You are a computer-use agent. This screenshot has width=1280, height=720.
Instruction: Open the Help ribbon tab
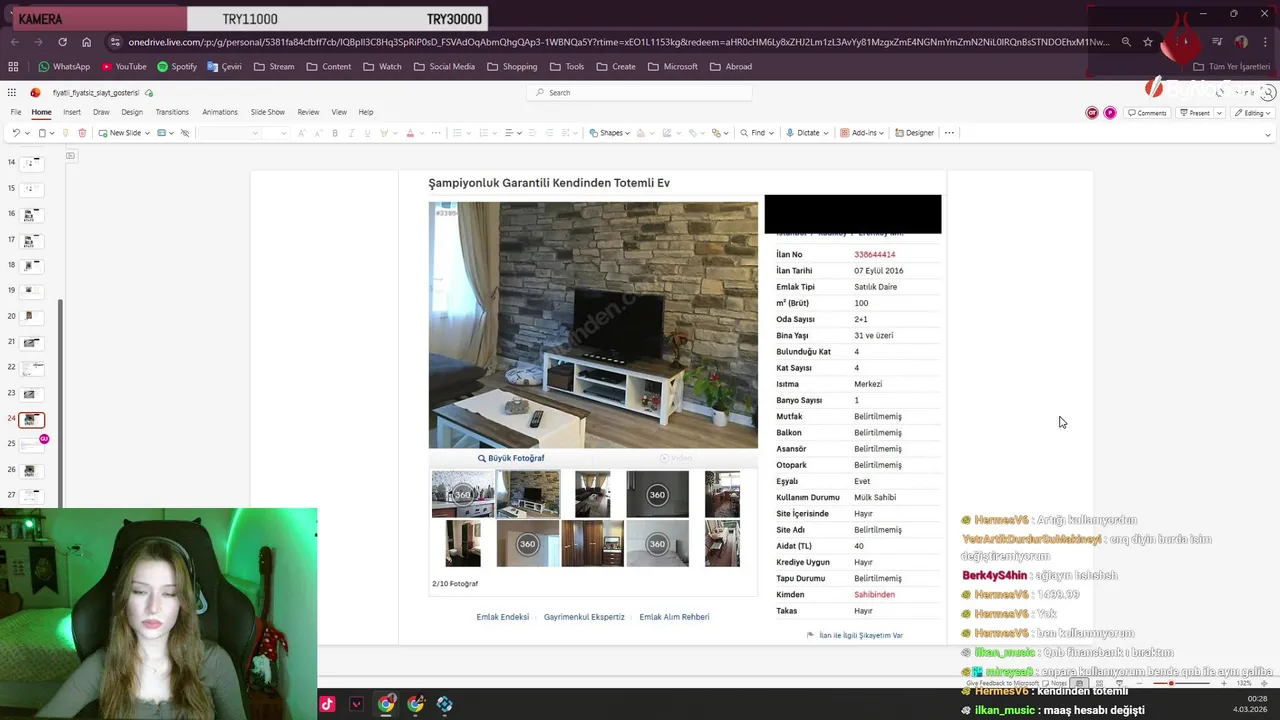click(x=366, y=112)
